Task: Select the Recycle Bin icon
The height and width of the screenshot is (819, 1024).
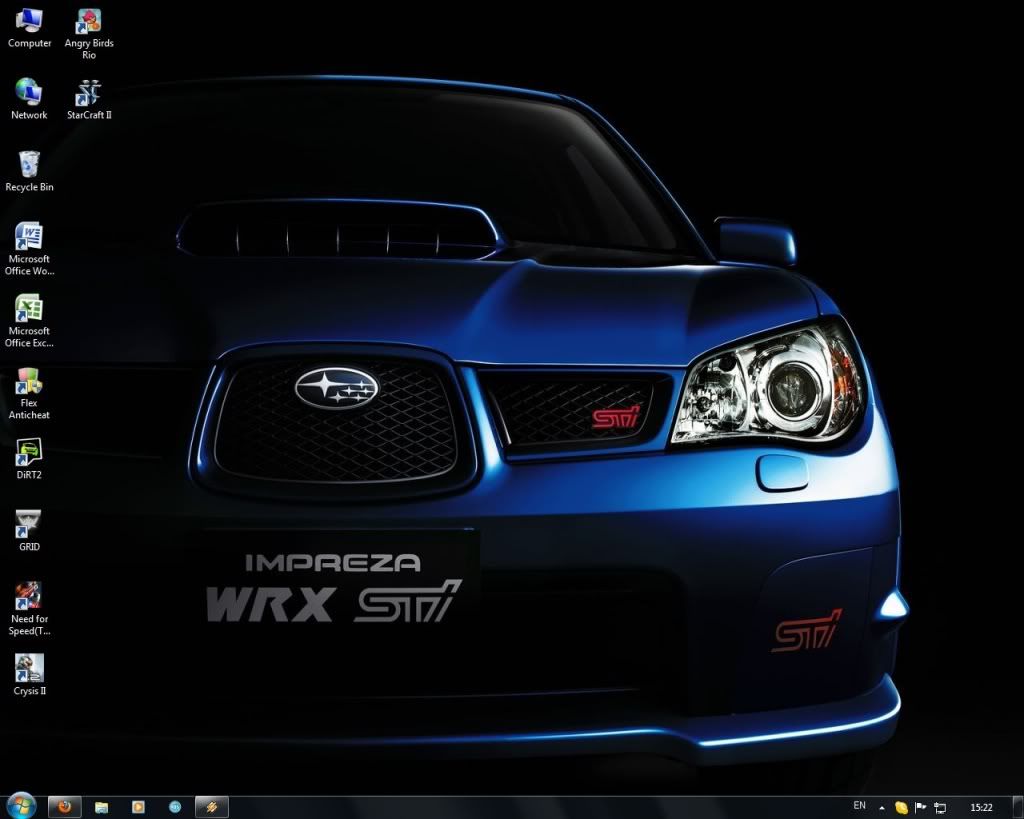Action: 29,171
